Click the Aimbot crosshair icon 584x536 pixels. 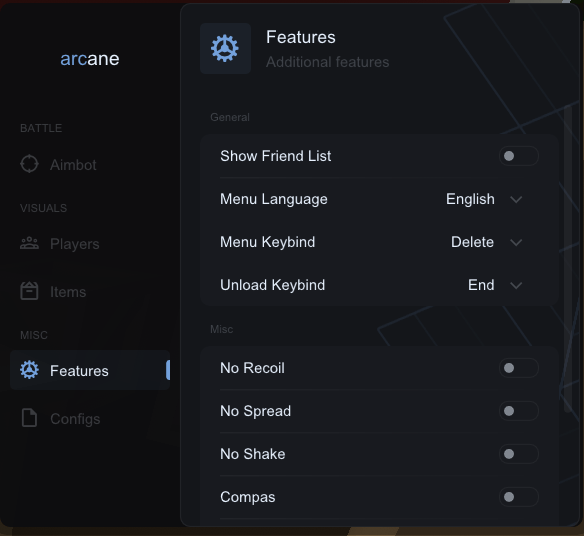tap(29, 164)
